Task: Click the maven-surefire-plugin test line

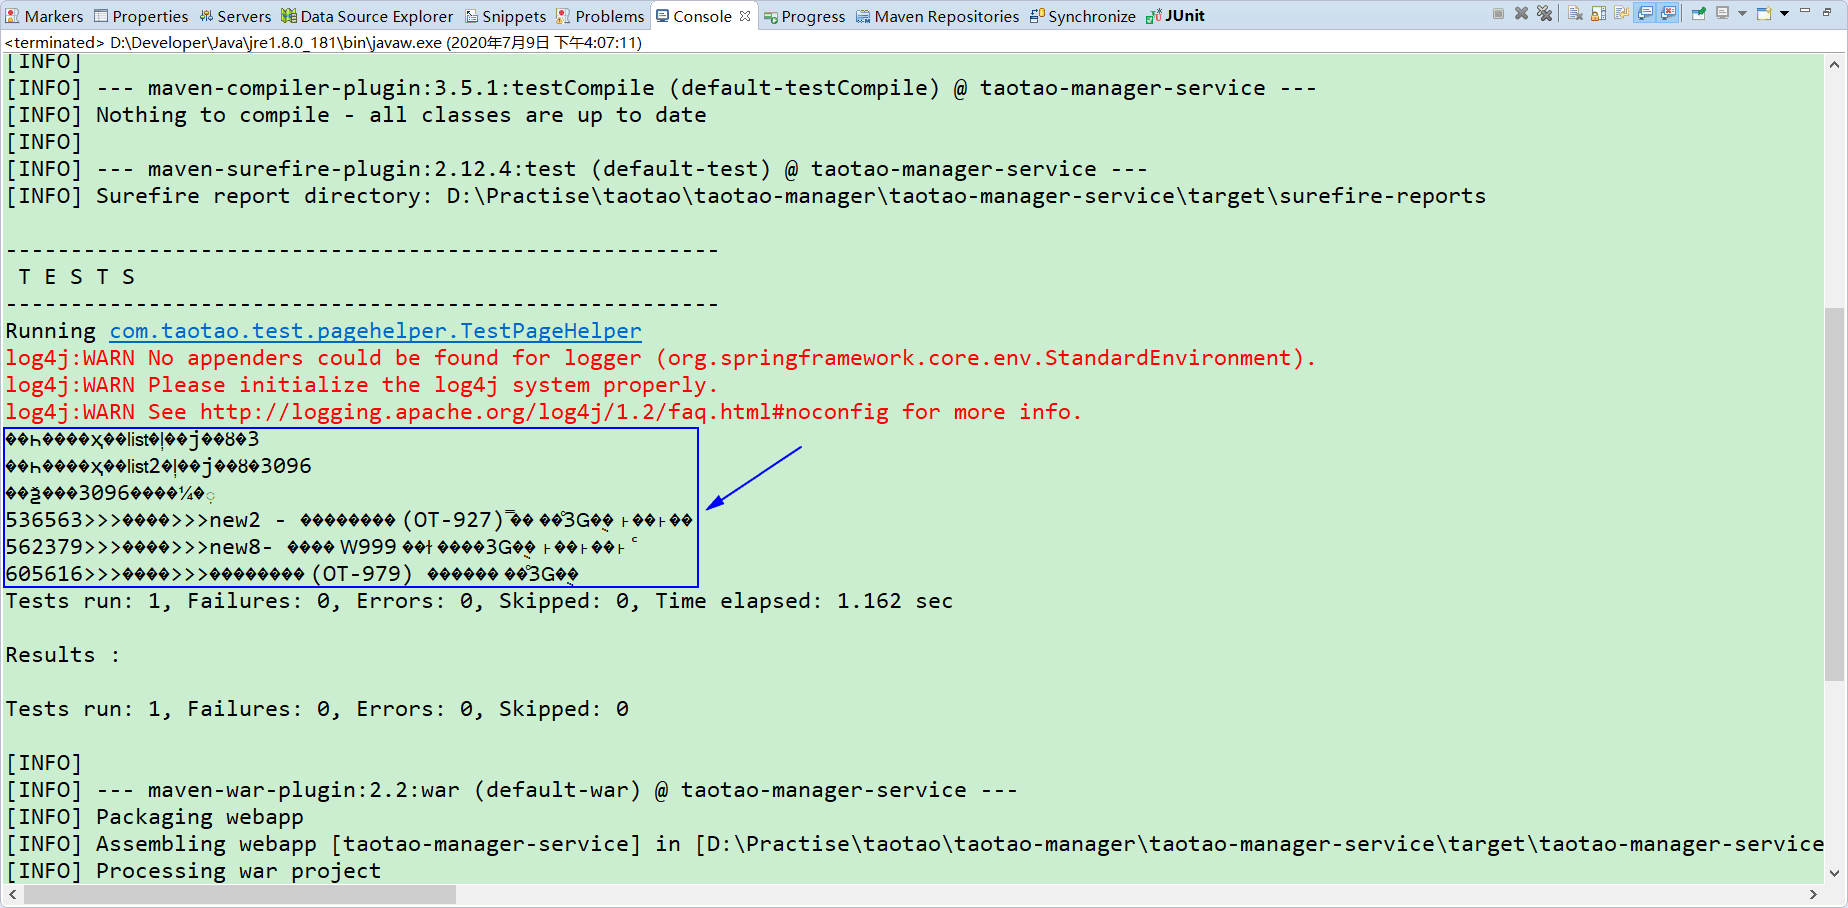Action: 576,169
